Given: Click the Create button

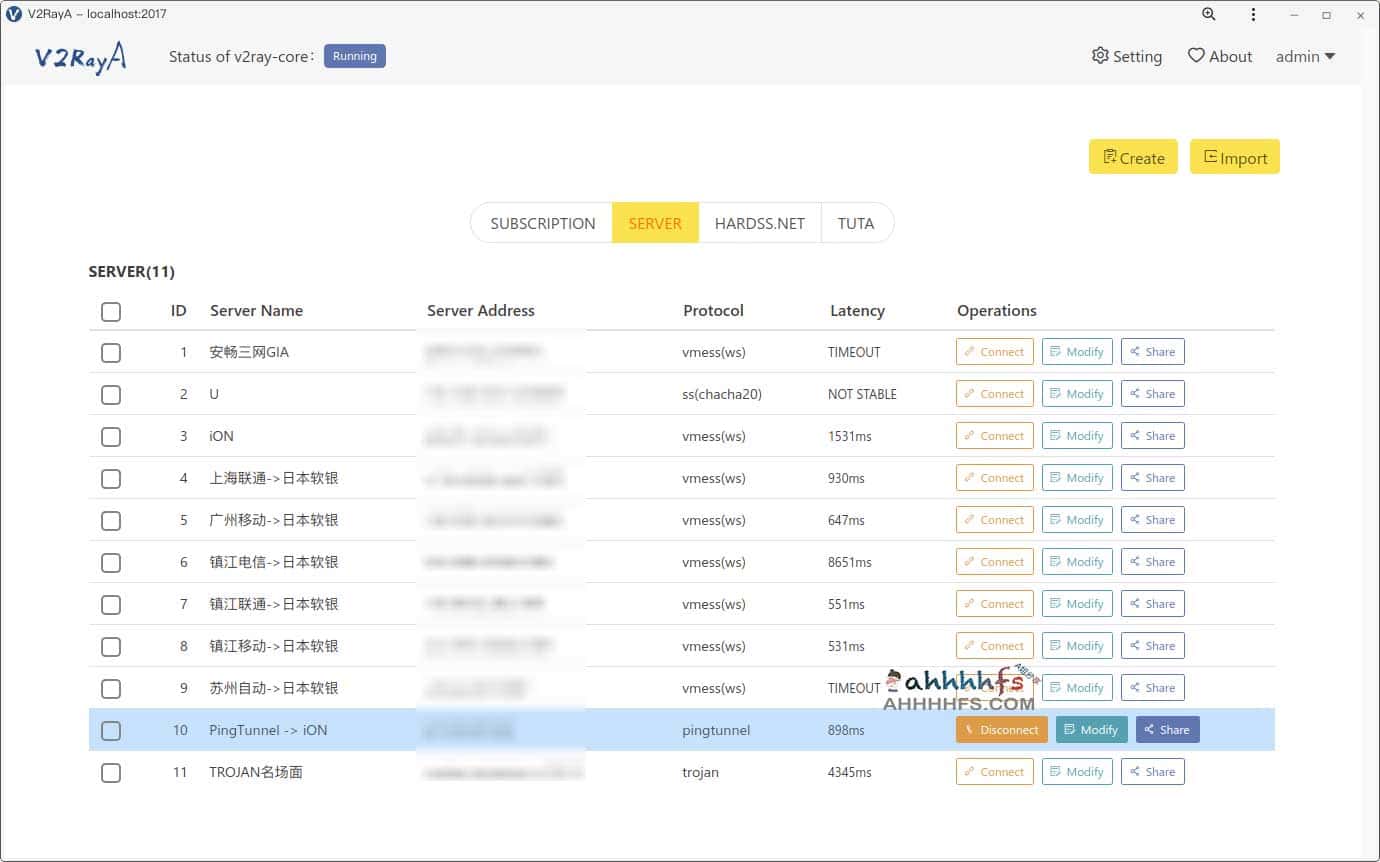Looking at the screenshot, I should [1133, 157].
